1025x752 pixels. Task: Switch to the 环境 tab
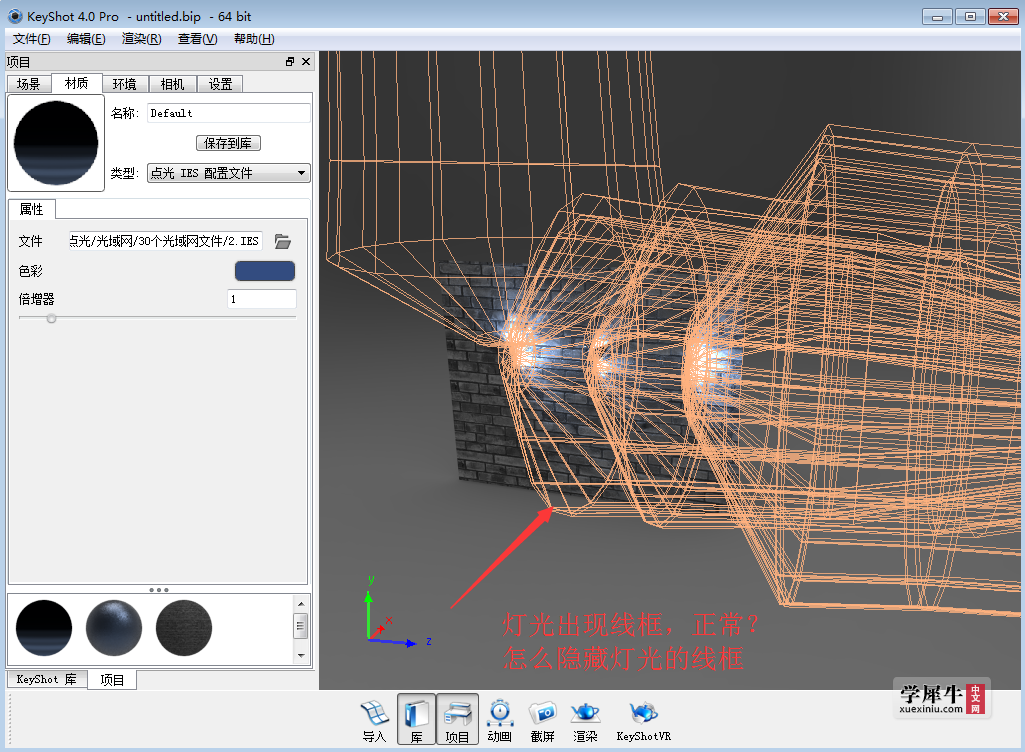(124, 84)
